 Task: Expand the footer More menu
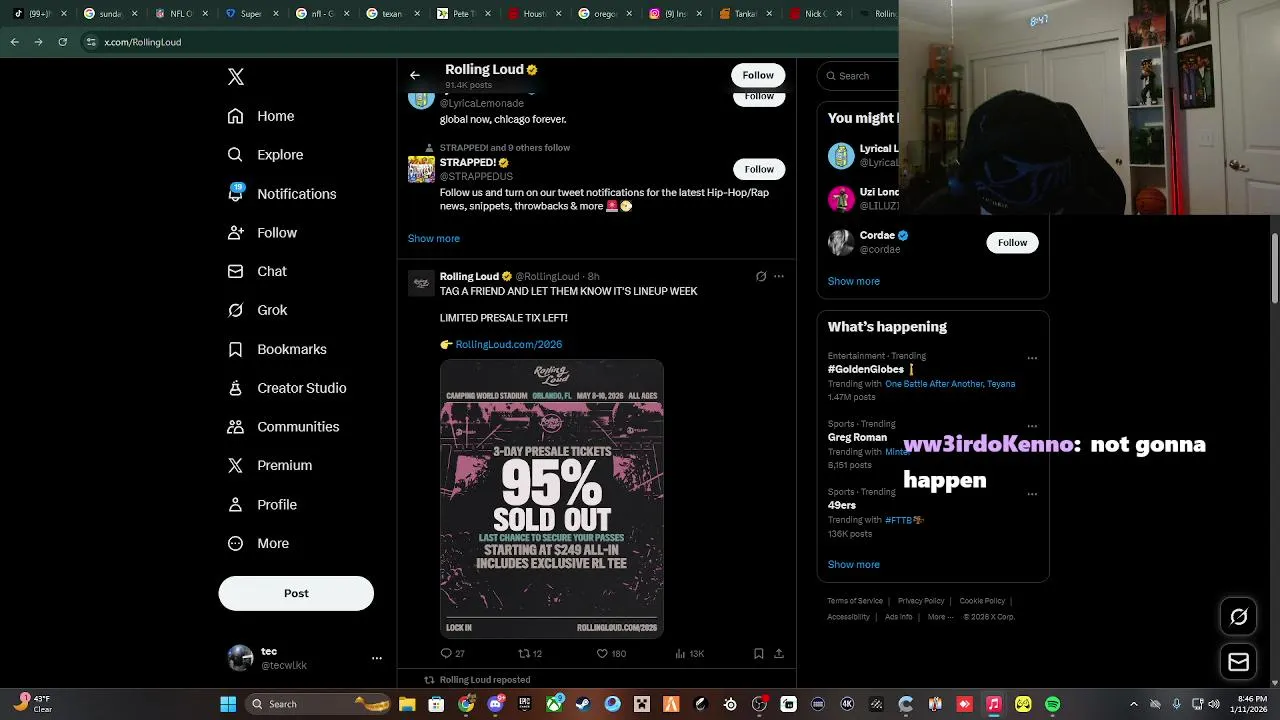(941, 617)
